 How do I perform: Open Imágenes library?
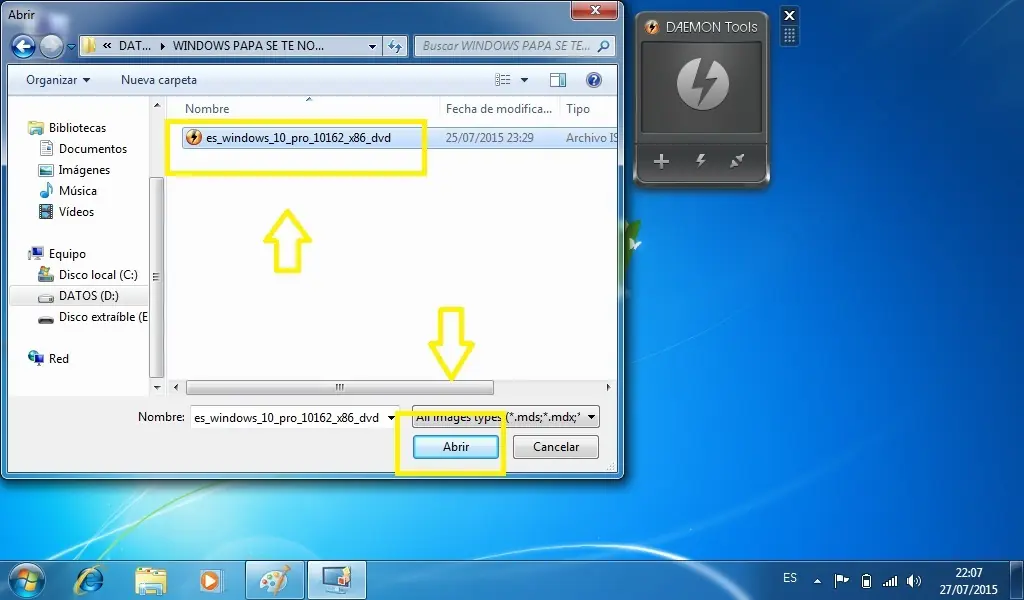(x=84, y=170)
